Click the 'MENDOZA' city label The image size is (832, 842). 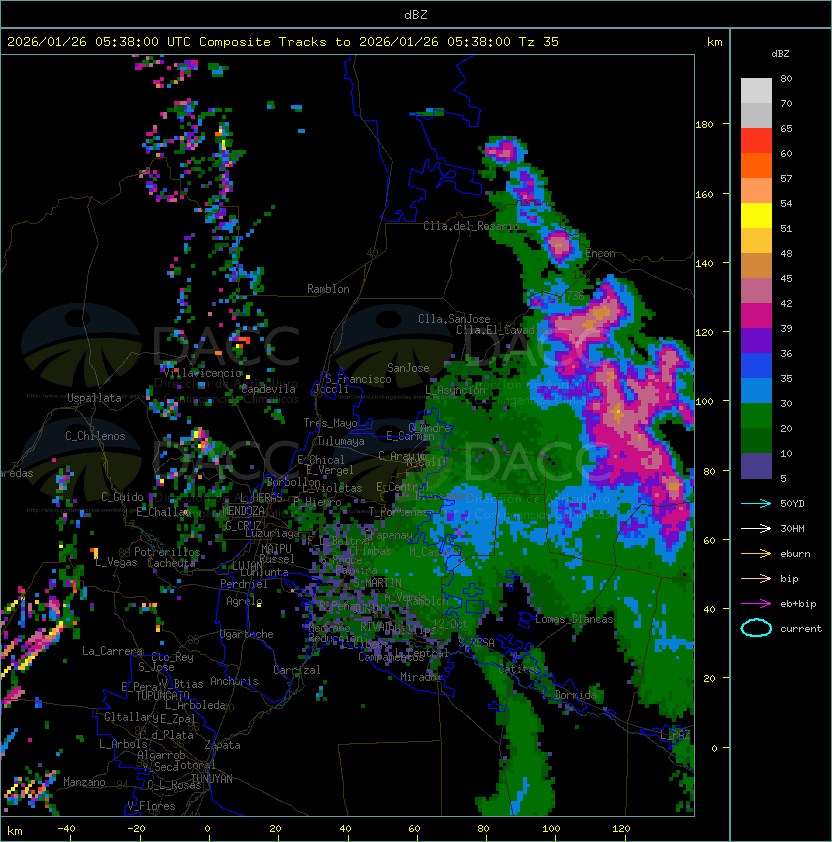point(243,510)
